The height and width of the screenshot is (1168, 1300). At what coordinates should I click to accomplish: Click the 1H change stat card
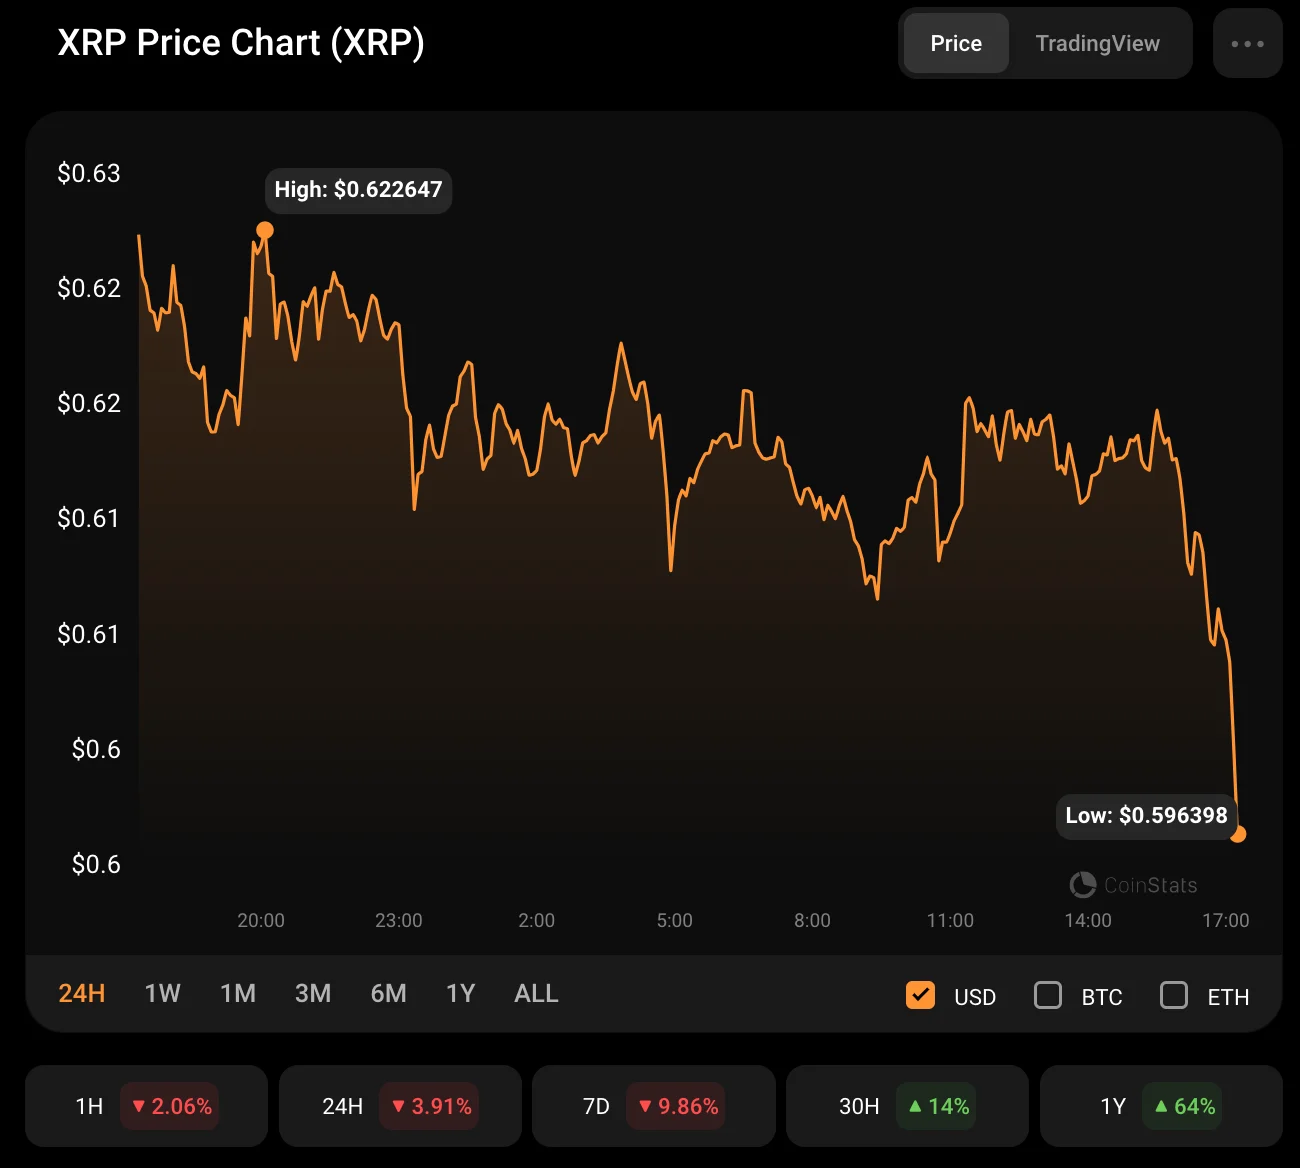pos(146,1106)
